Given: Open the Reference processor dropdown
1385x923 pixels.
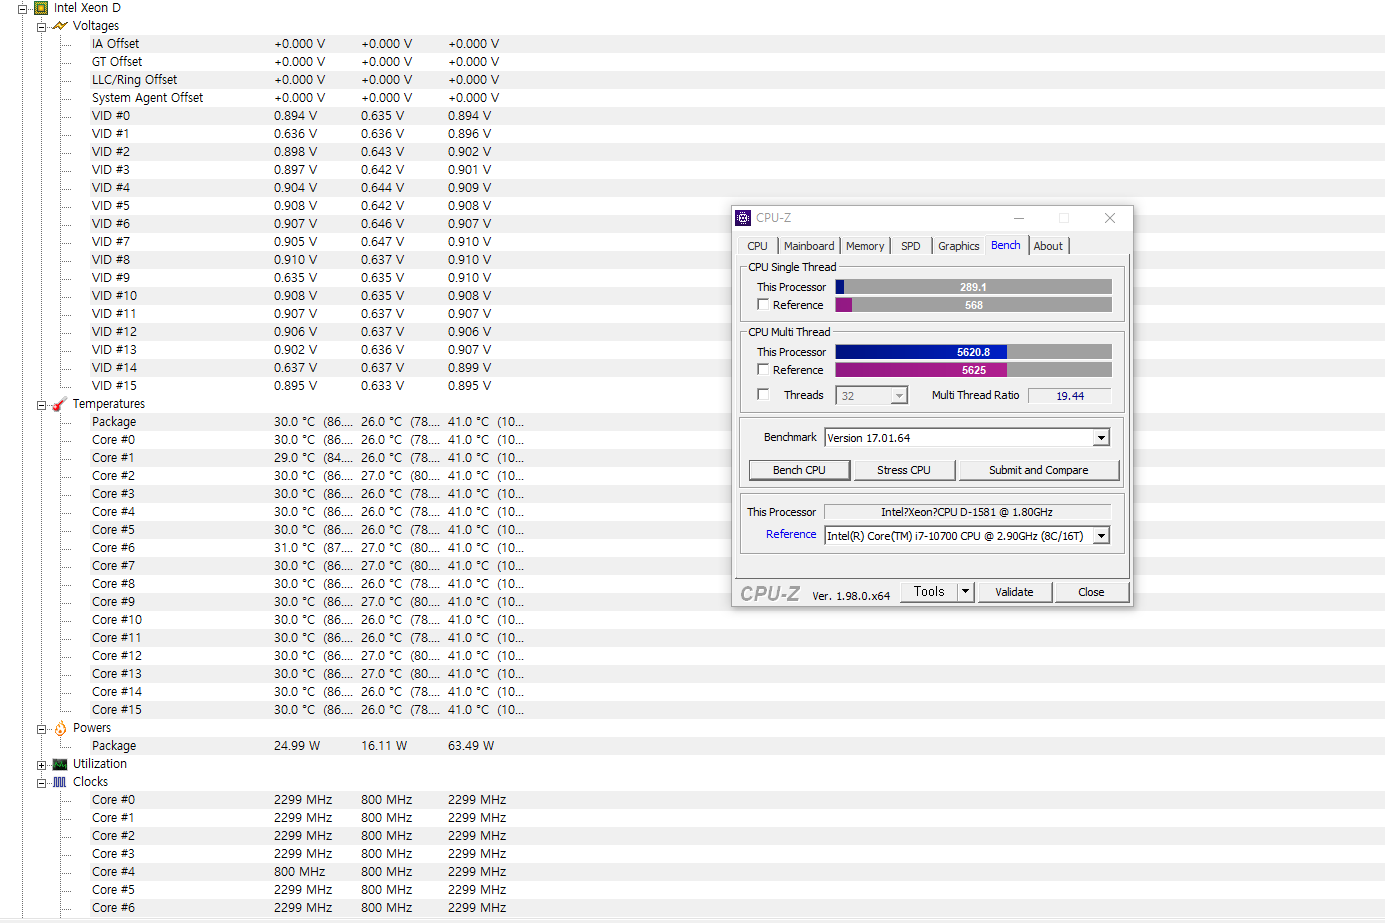Looking at the screenshot, I should pyautogui.click(x=1101, y=536).
